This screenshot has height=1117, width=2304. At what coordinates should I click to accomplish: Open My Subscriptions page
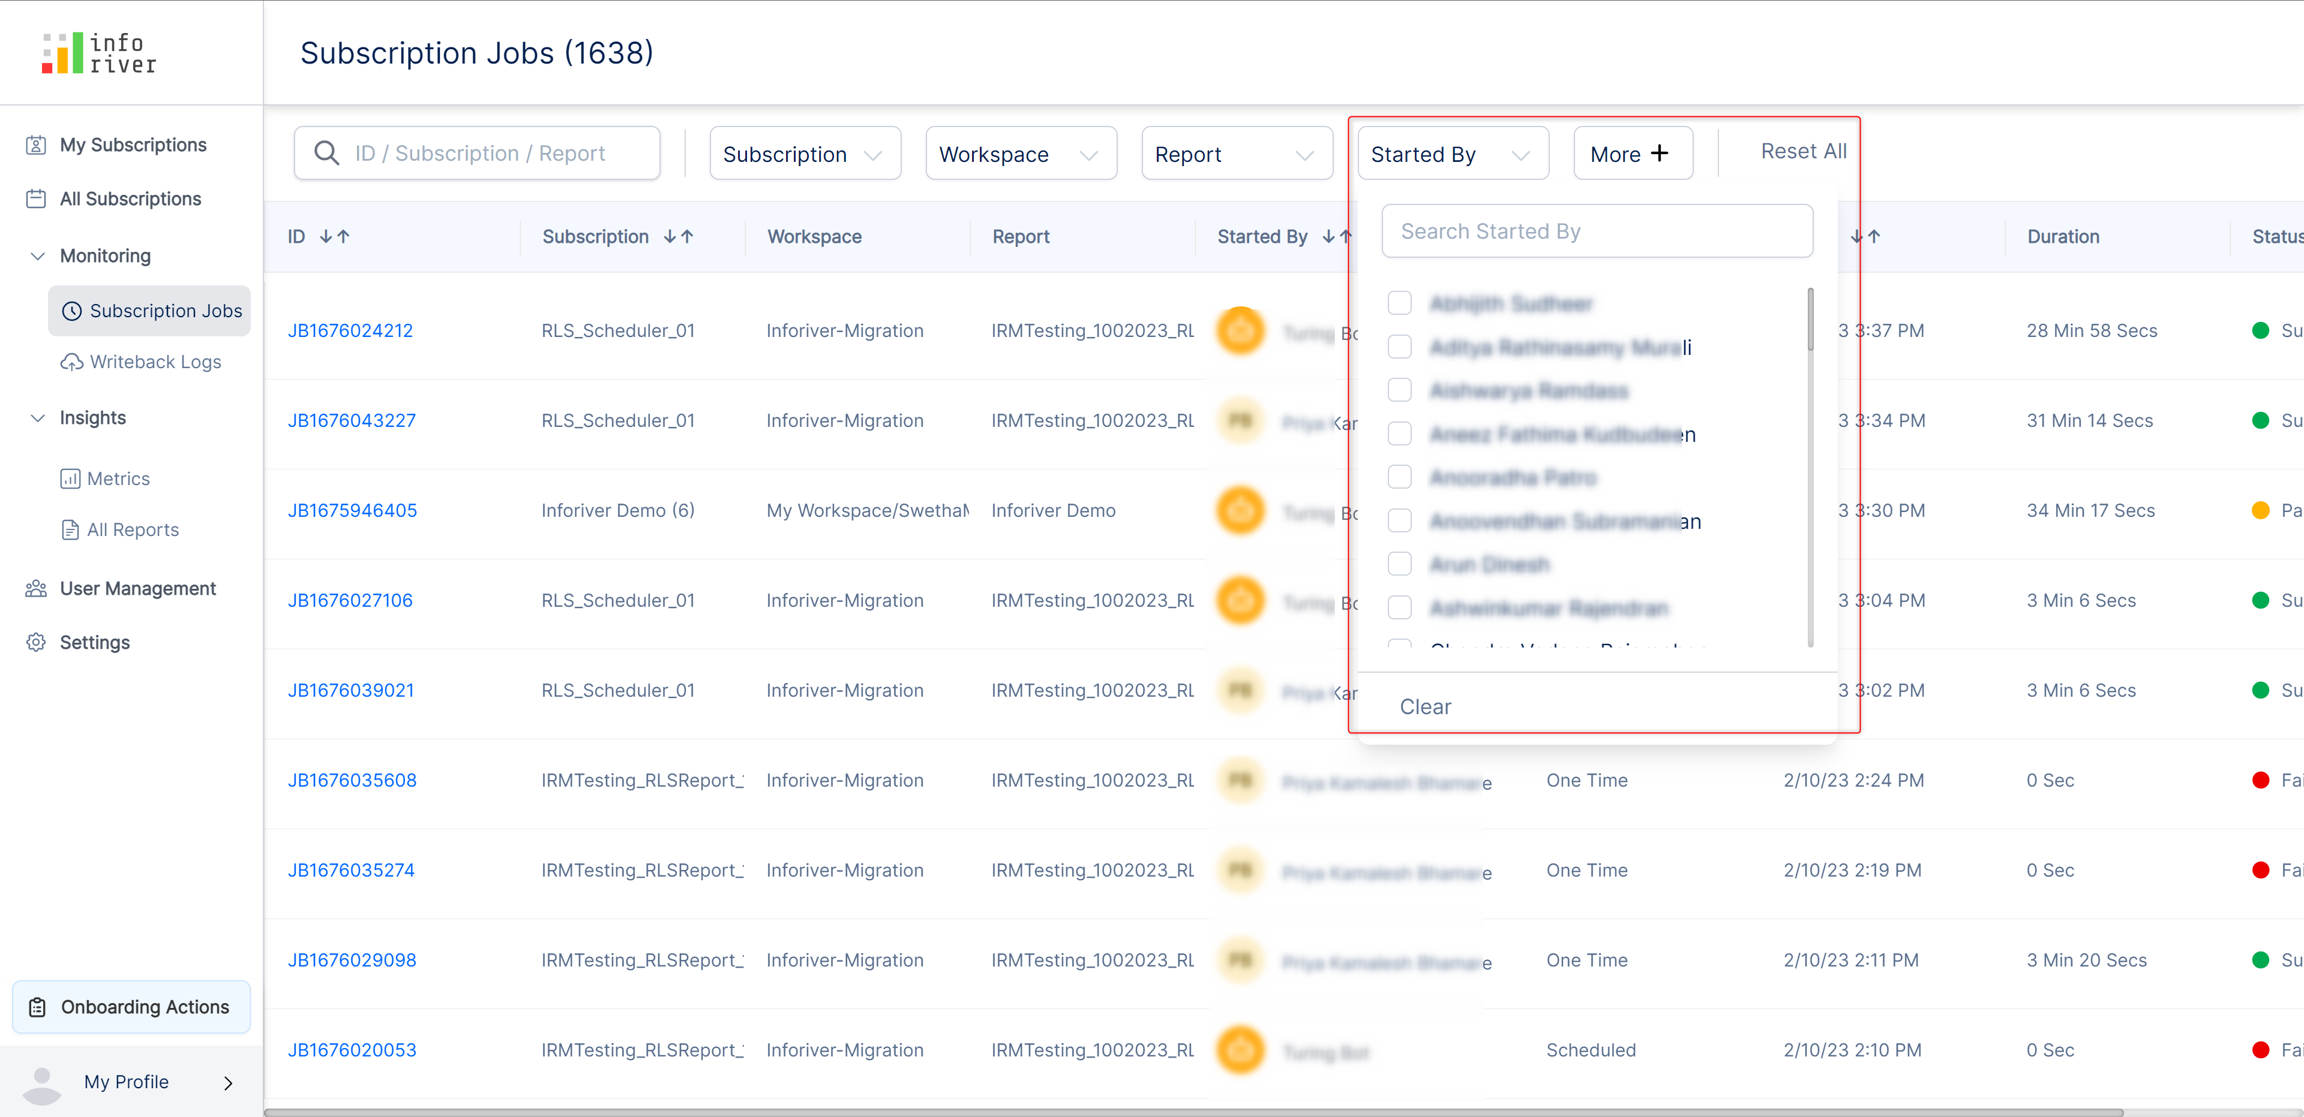point(132,145)
